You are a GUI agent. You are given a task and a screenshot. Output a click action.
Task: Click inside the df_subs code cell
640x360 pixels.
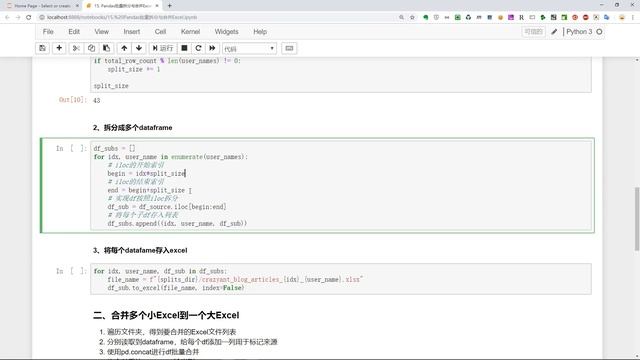click(x=341, y=186)
